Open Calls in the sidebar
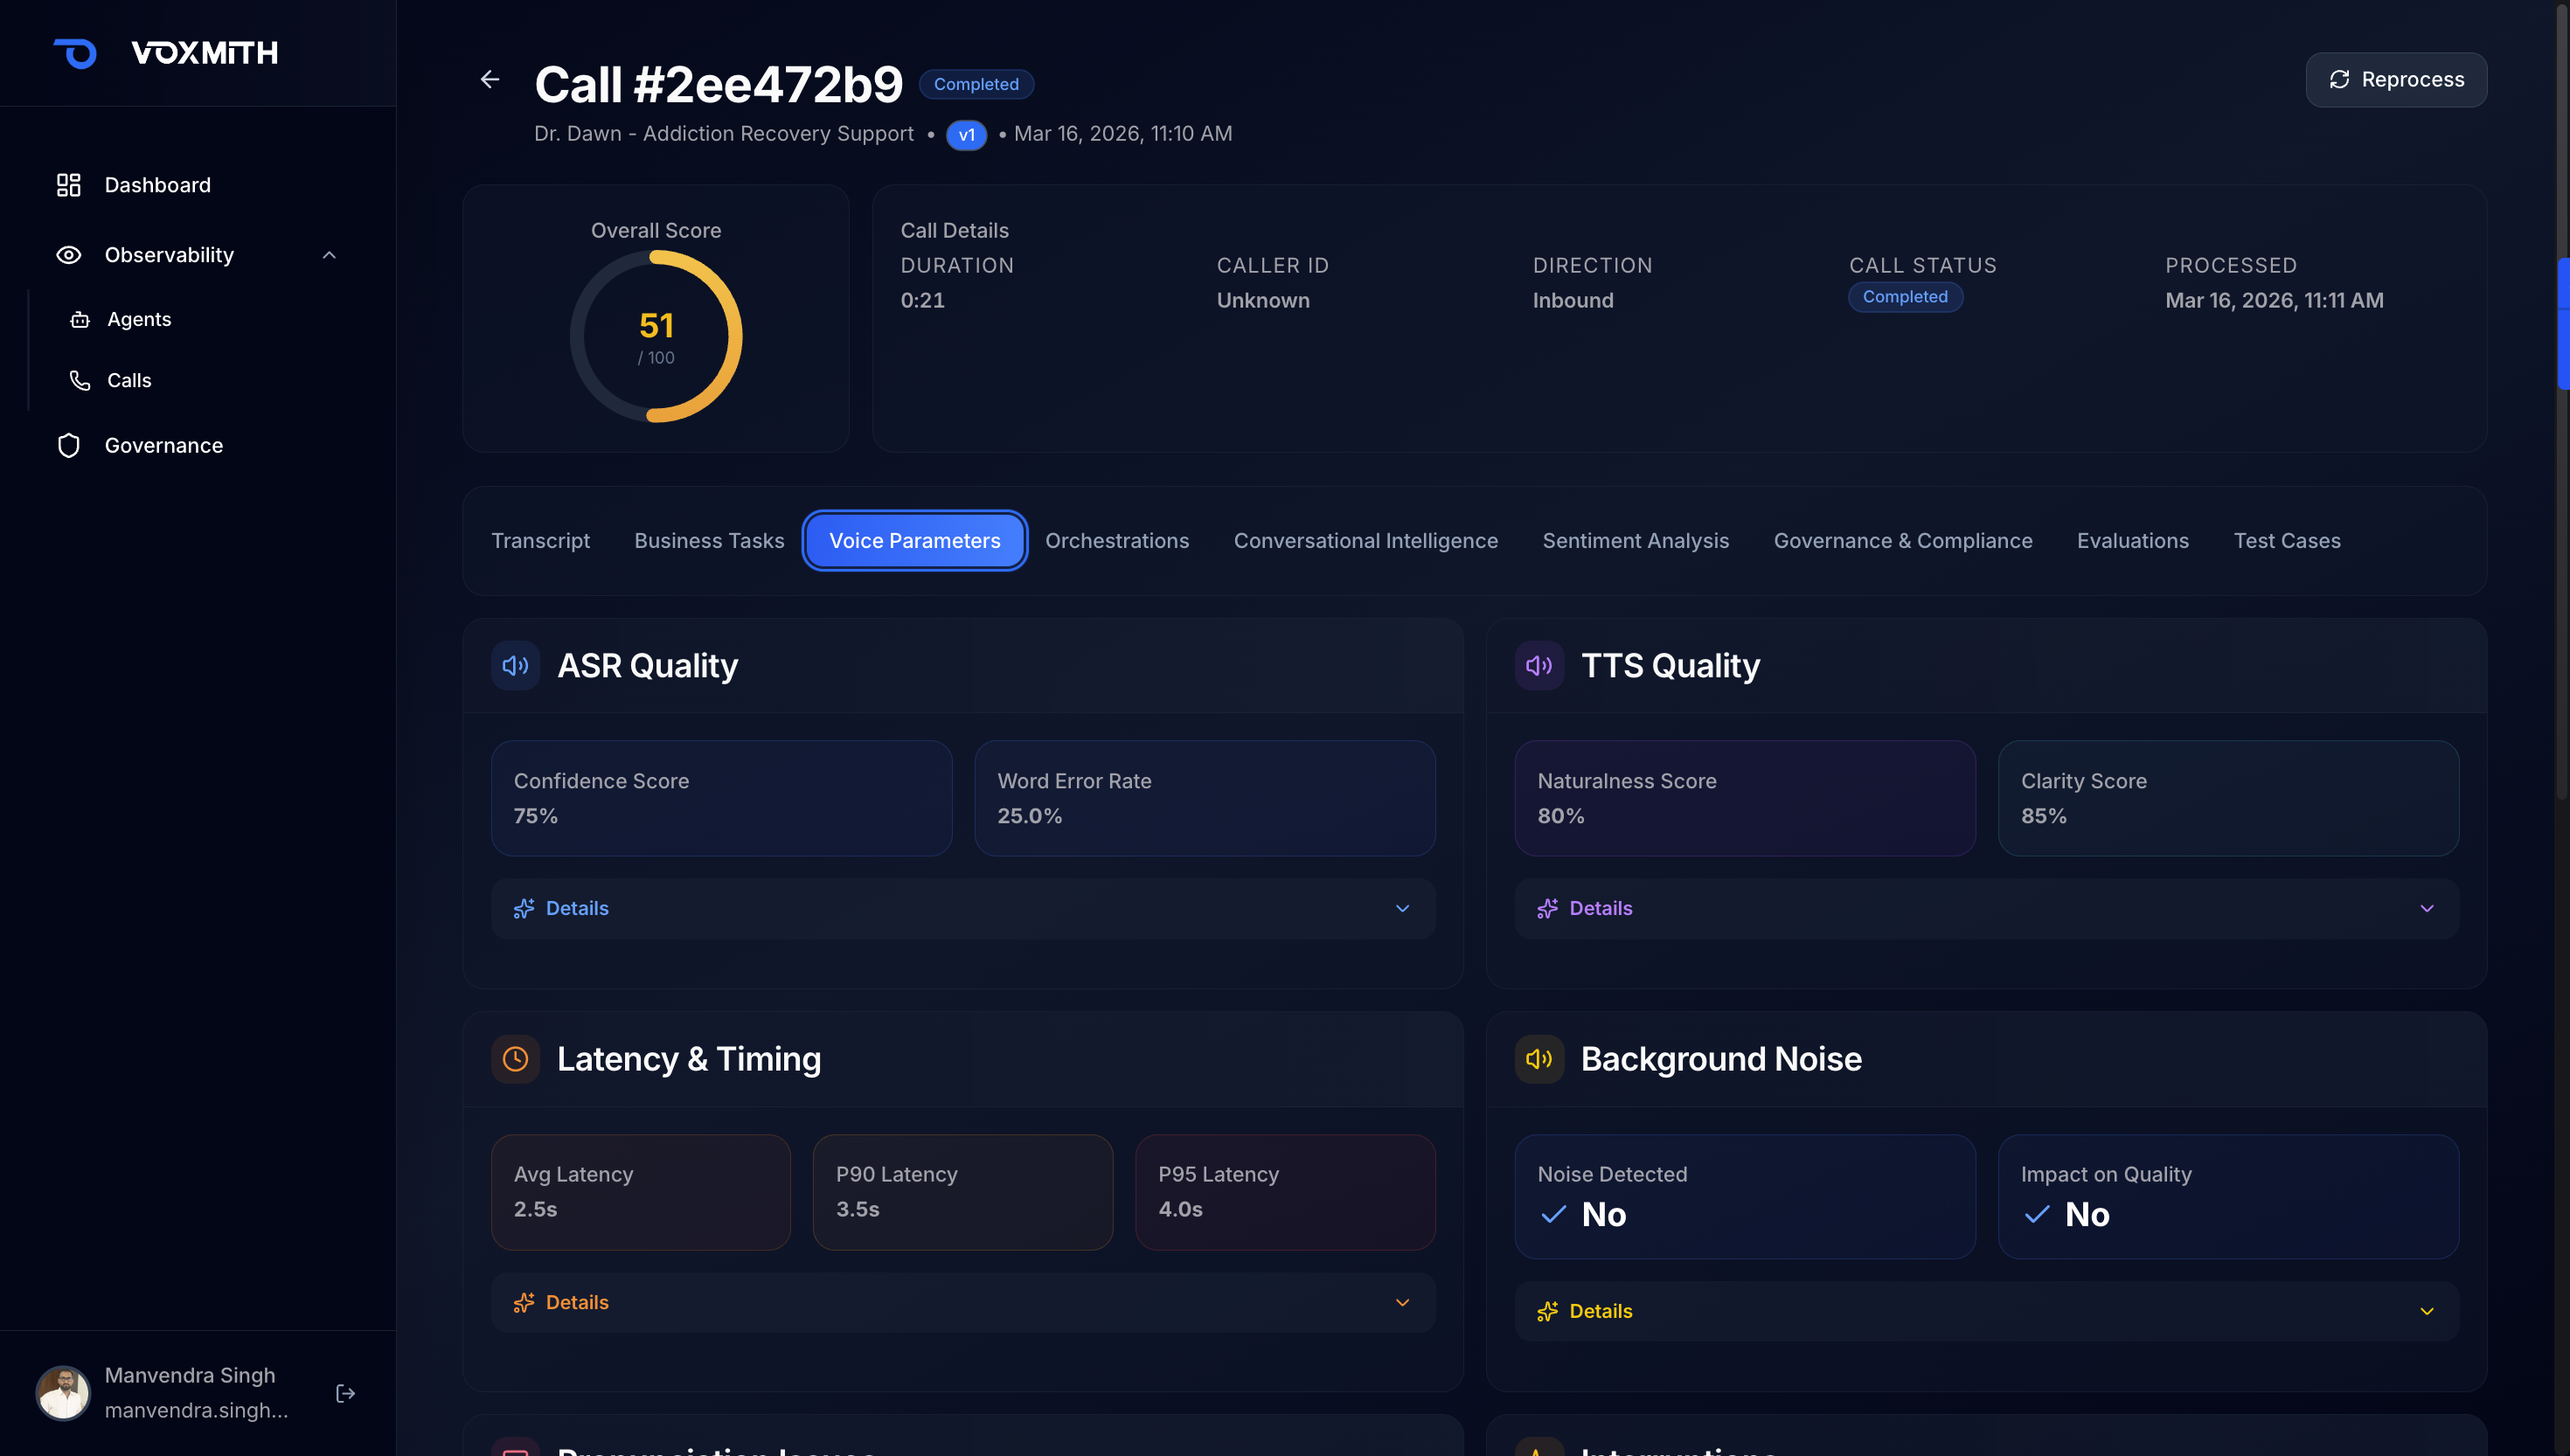Image resolution: width=2570 pixels, height=1456 pixels. 129,380
